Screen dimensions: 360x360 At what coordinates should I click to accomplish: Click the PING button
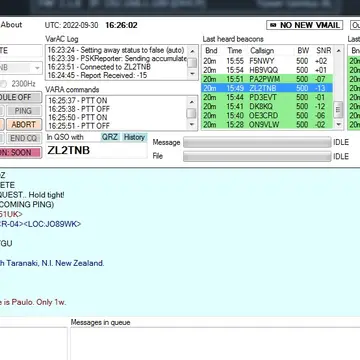(x=23, y=111)
